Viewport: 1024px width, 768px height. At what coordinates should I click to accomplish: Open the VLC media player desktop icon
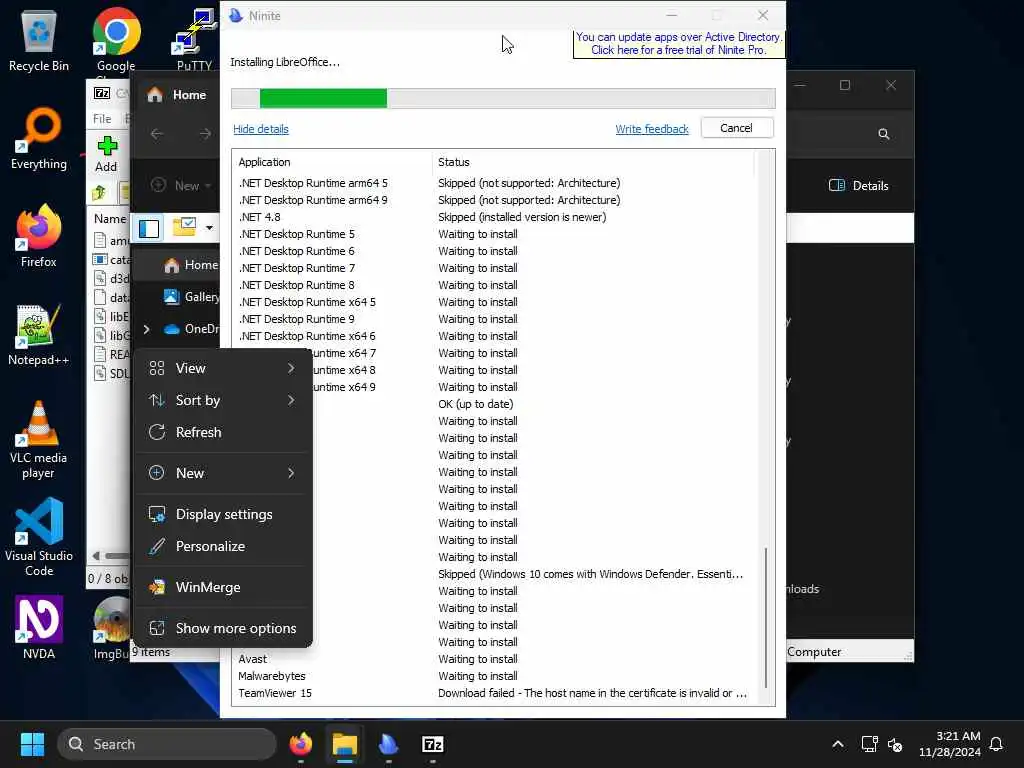[39, 439]
